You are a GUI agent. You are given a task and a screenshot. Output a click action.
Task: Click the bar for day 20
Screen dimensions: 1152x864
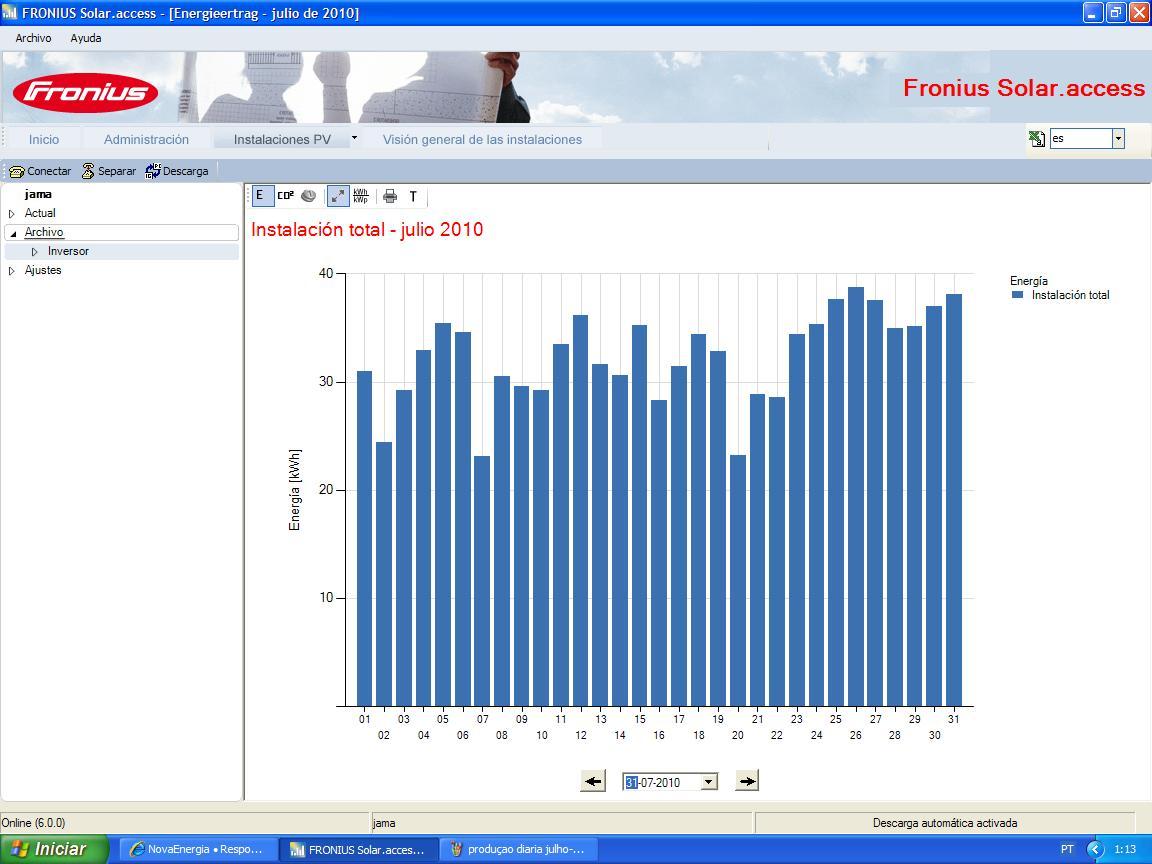738,580
